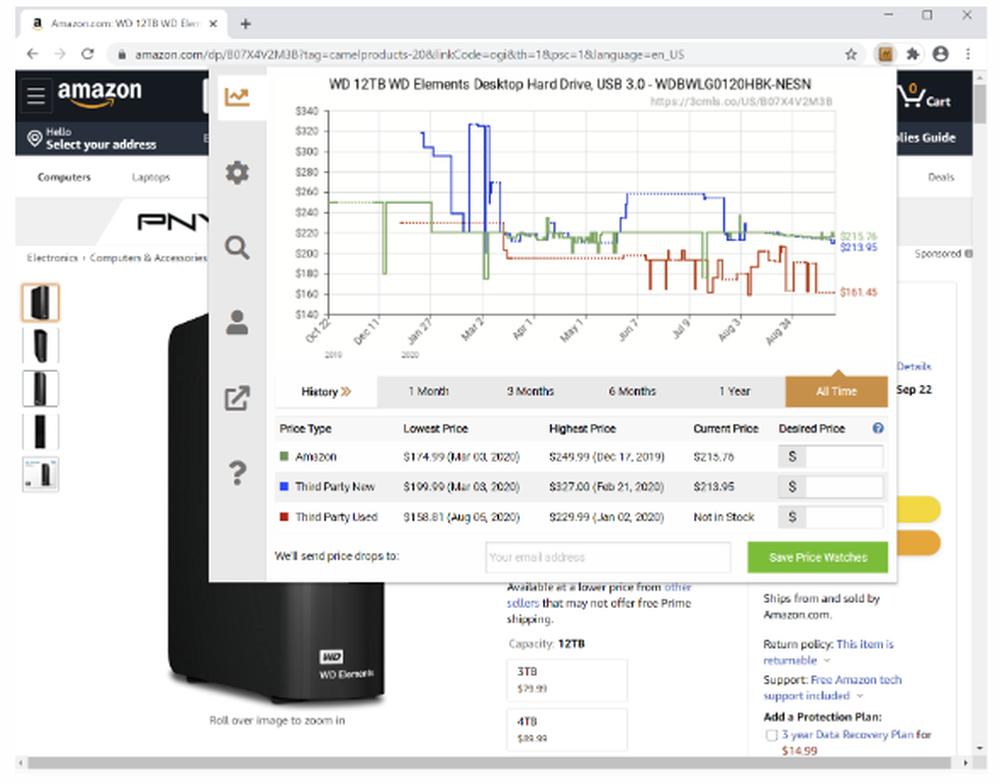Expand Free Amazon tech support chevron
Image resolution: width=1000 pixels, height=784 pixels.
pyautogui.click(x=860, y=696)
